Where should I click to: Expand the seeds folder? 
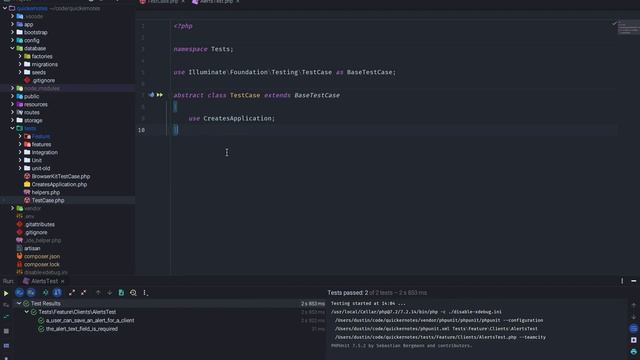pos(20,72)
